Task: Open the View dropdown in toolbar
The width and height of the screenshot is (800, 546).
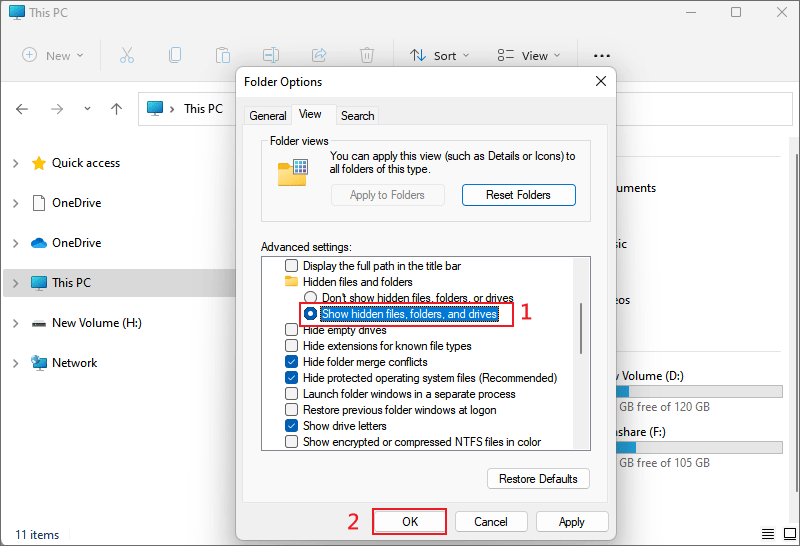Action: click(x=529, y=56)
